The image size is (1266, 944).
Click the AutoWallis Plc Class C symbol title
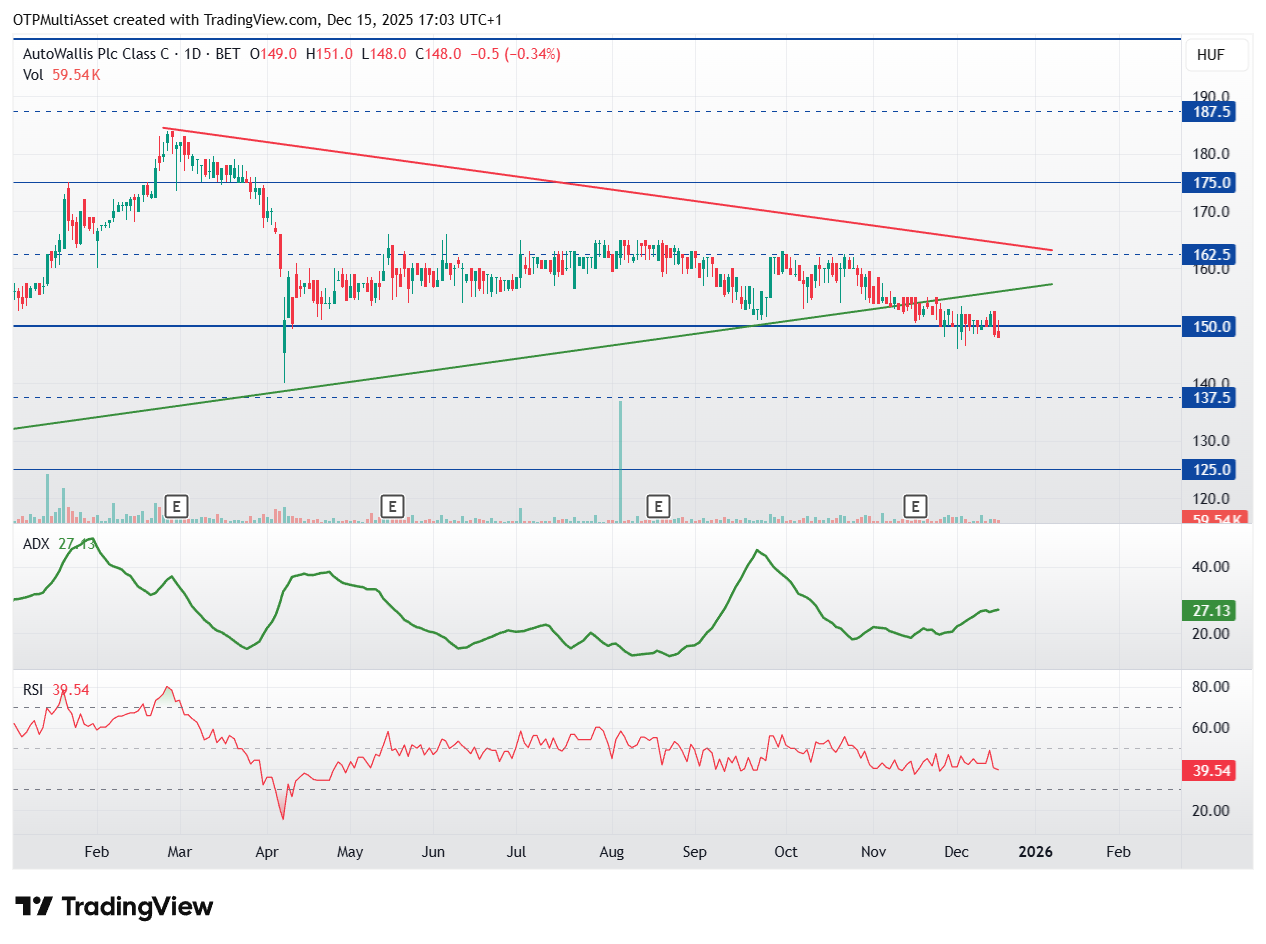(95, 54)
